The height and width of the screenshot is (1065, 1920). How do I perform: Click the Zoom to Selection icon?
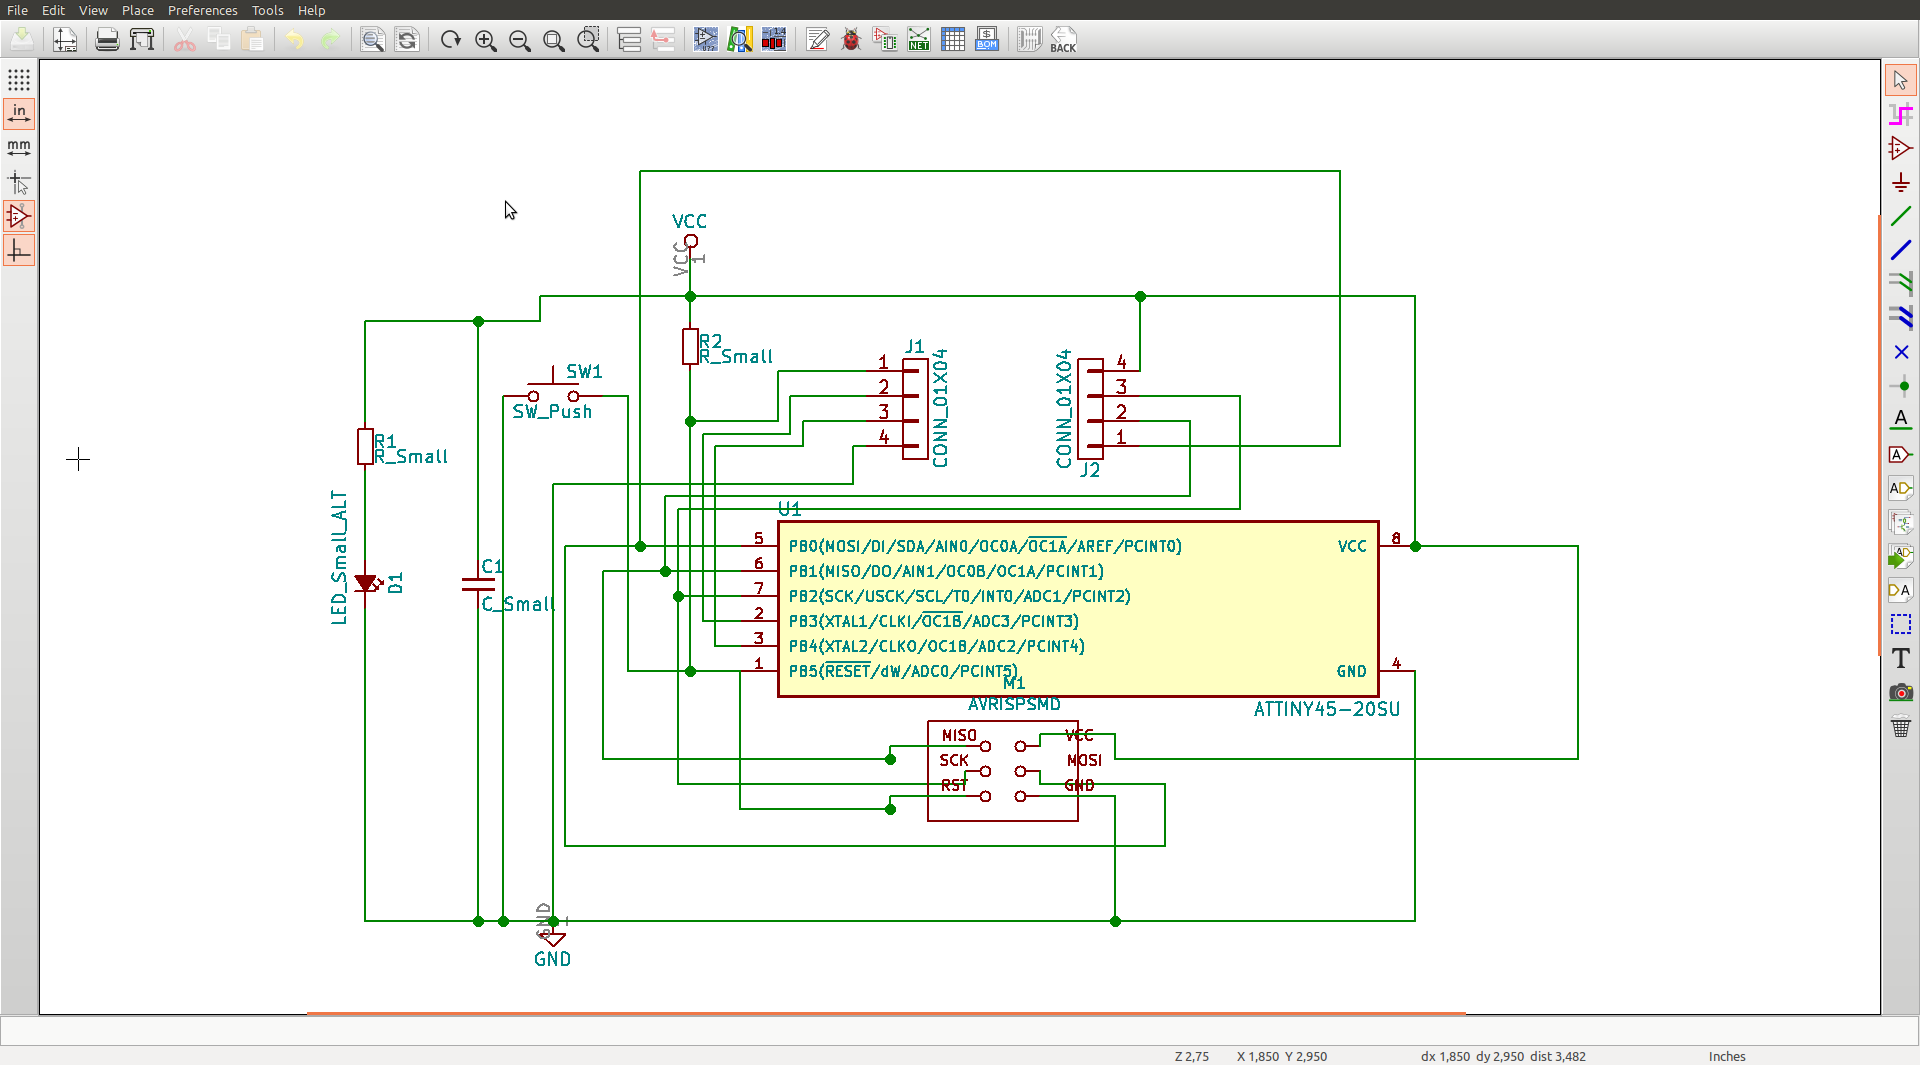pos(589,40)
